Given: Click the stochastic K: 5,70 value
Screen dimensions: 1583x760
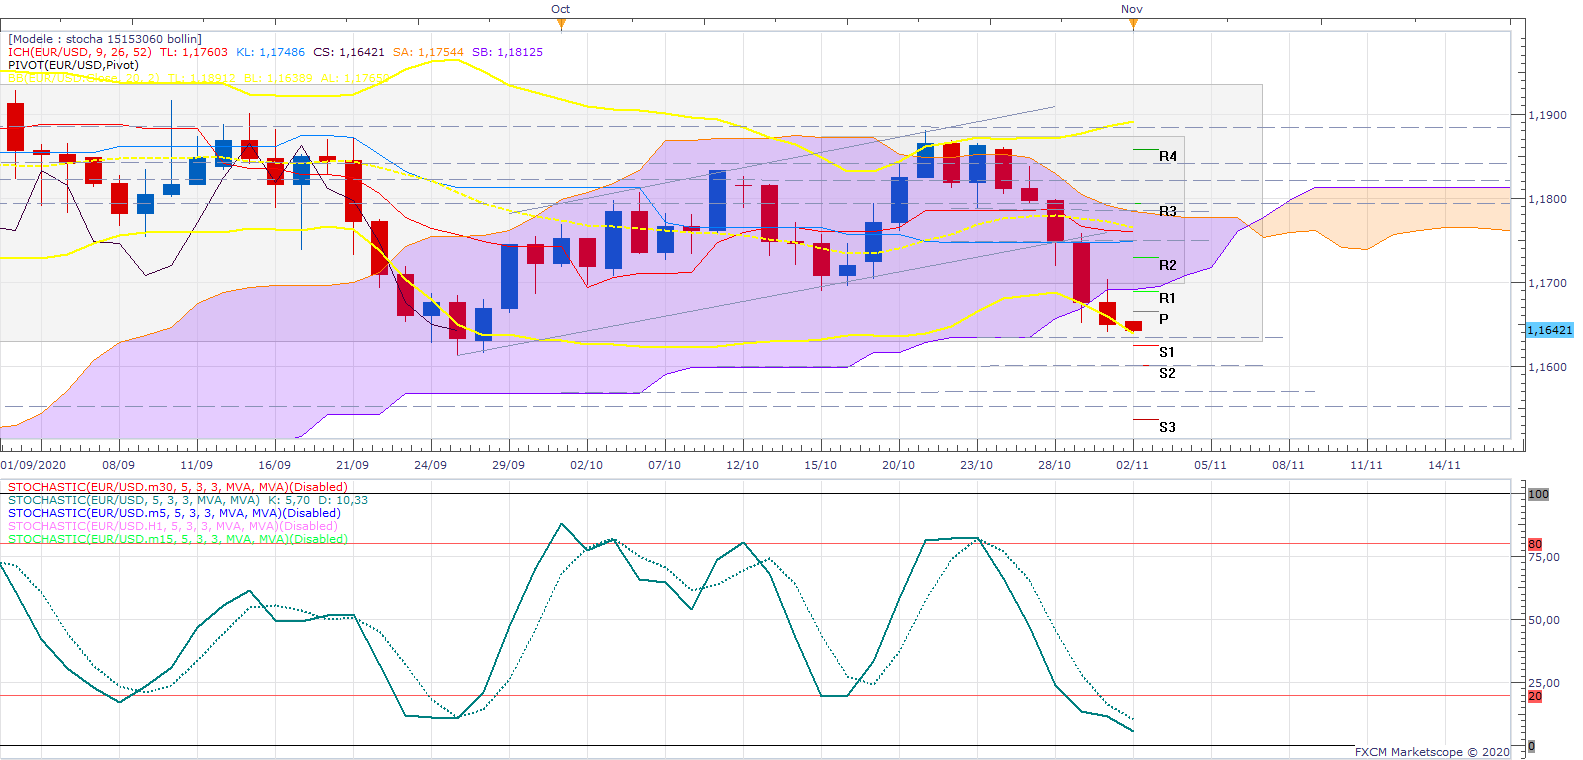Looking at the screenshot, I should (x=289, y=500).
